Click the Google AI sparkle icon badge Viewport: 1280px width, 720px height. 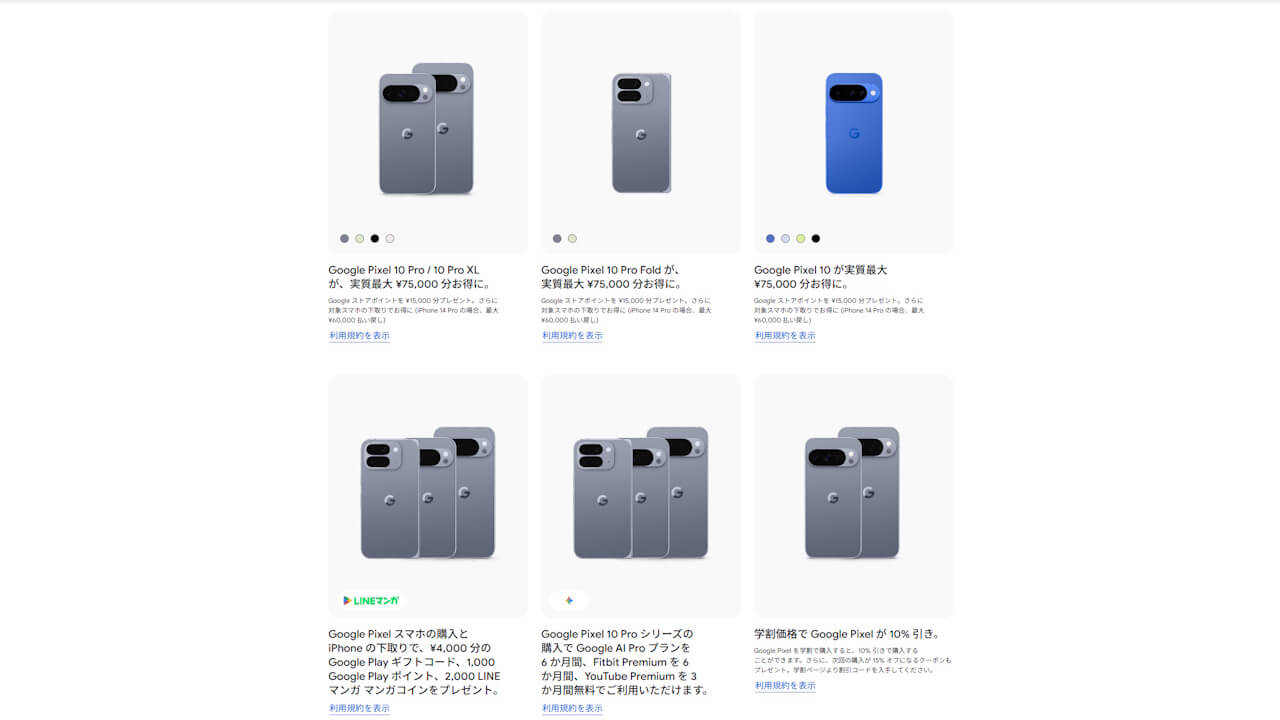coord(569,601)
